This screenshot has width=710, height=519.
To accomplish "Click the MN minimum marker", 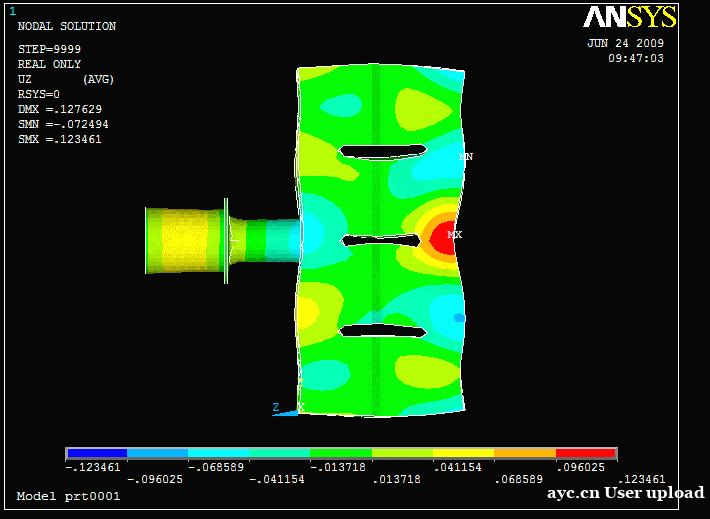I will [x=466, y=157].
